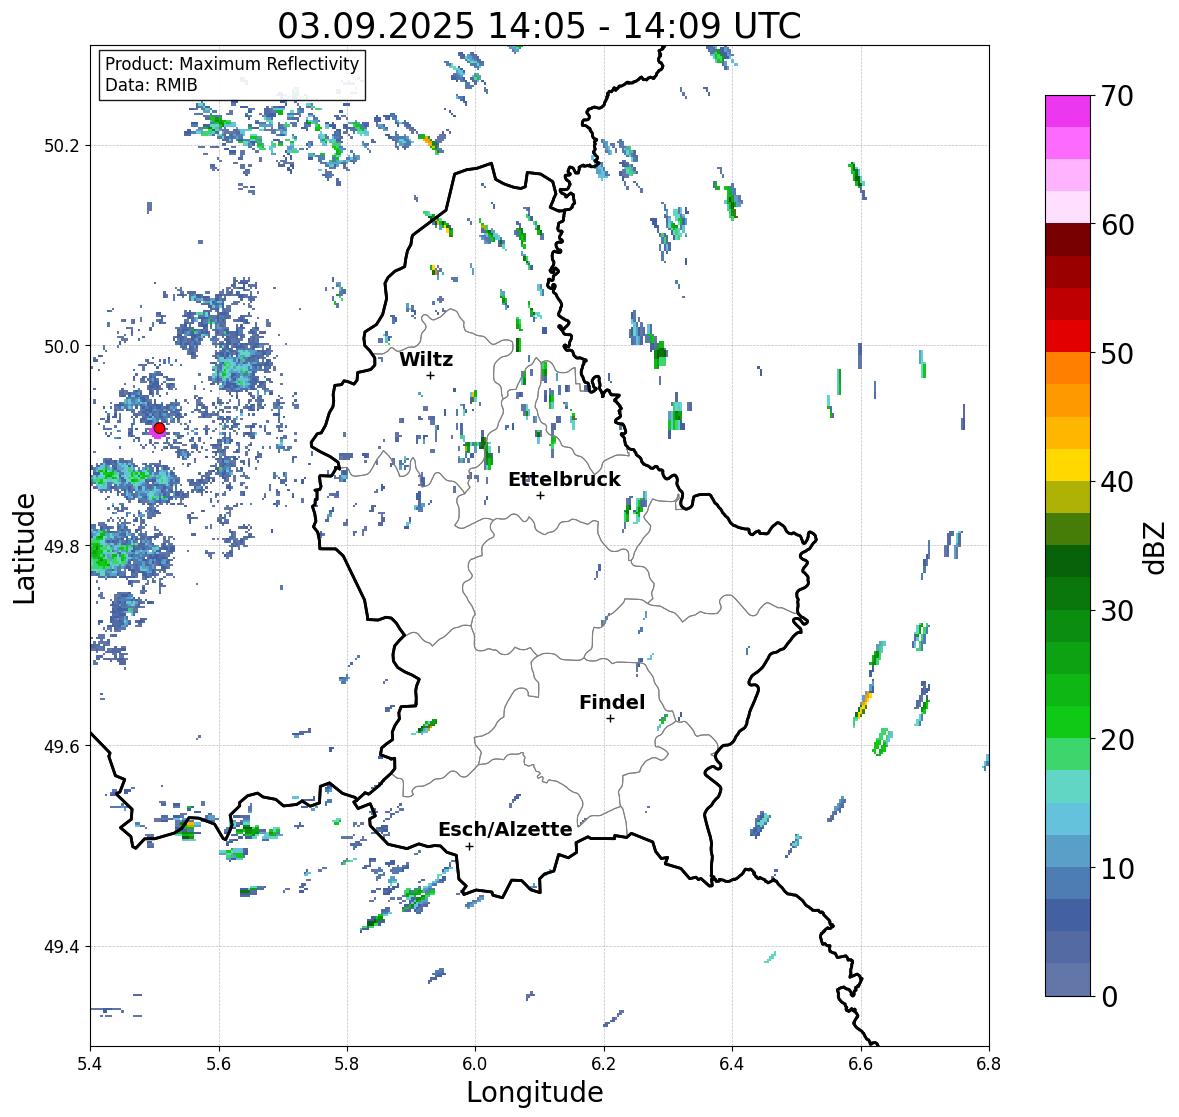
Task: Click the Longitude axis label
Action: pyautogui.click(x=535, y=1091)
